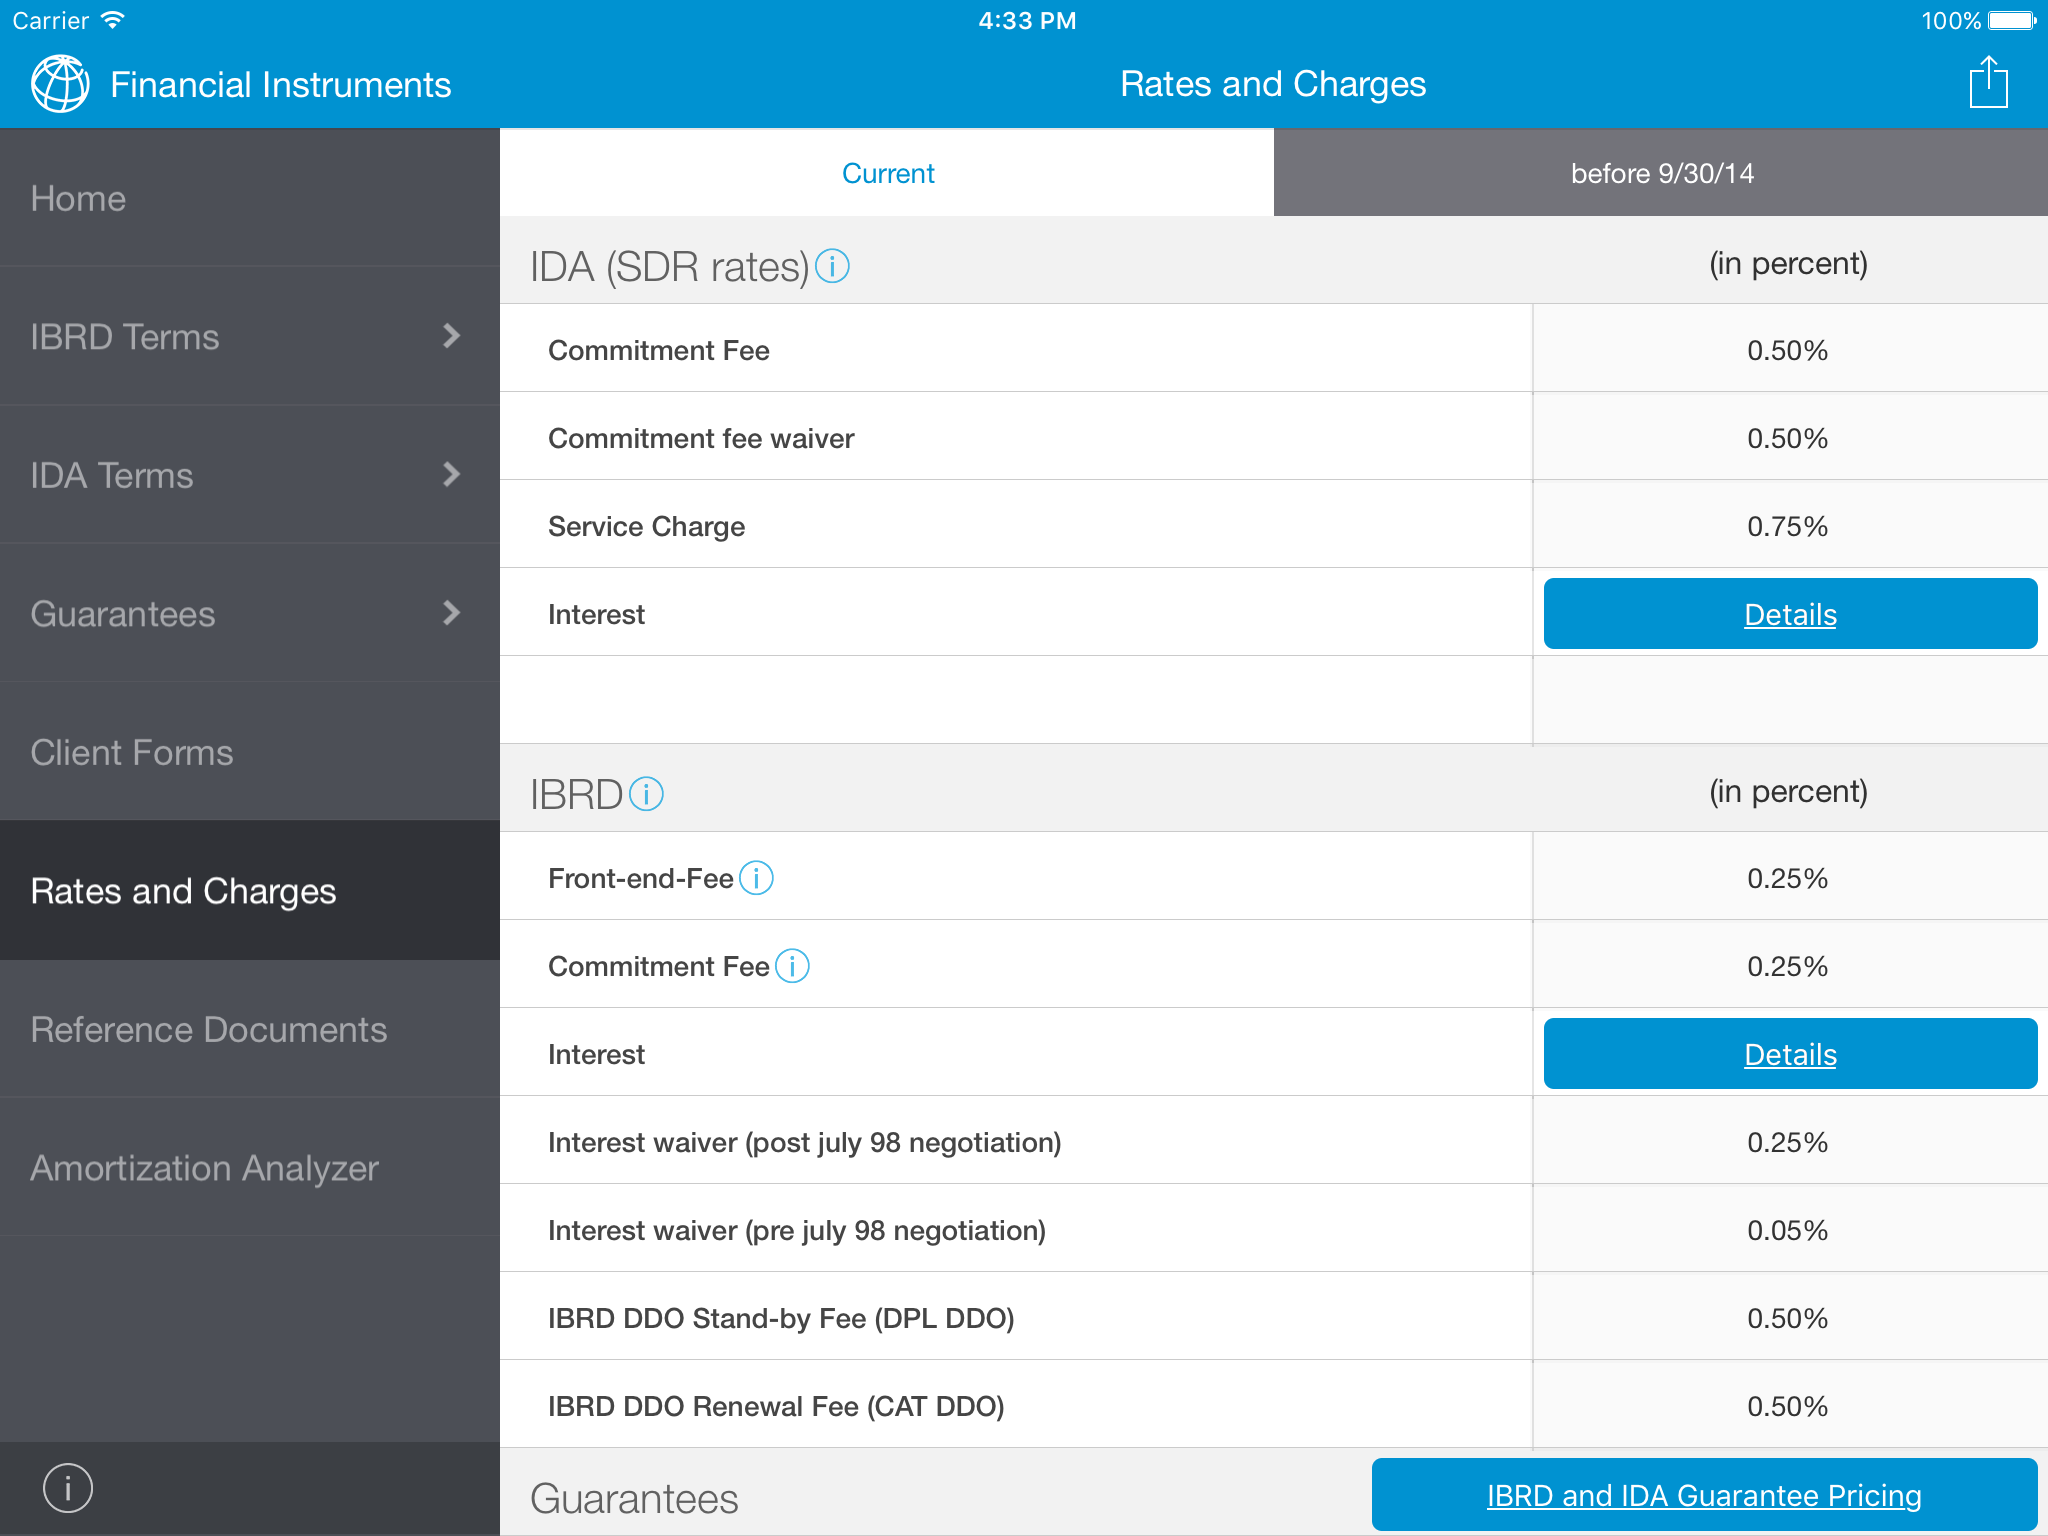The width and height of the screenshot is (2048, 1536).
Task: Tap the IBRD section heading text
Action: (576, 794)
